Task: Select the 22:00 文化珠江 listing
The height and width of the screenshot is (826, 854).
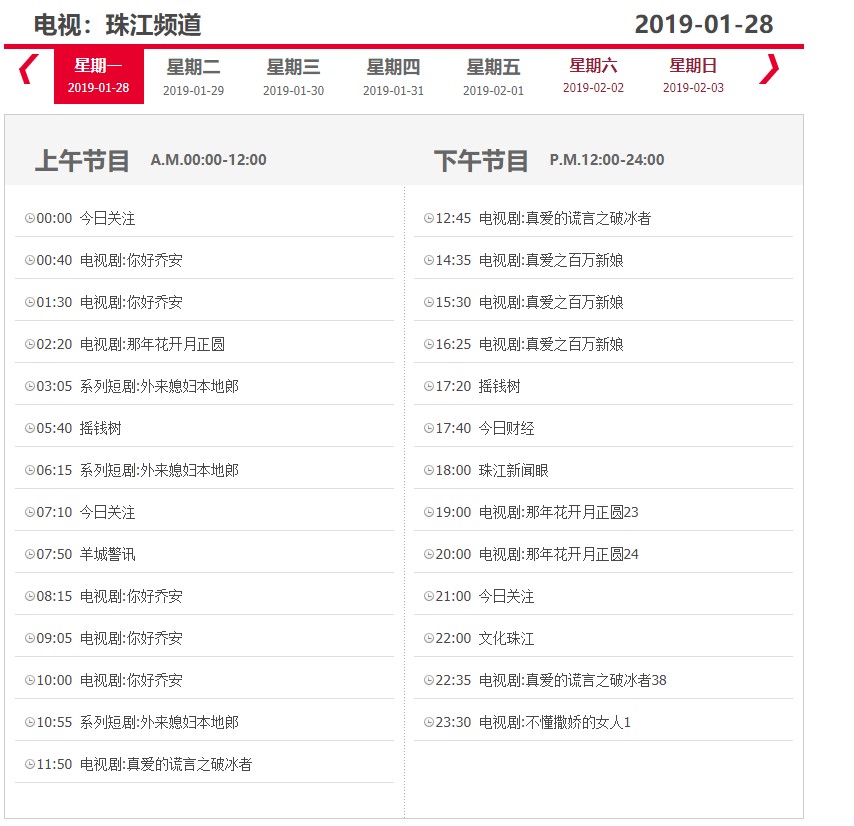Action: pyautogui.click(x=603, y=638)
